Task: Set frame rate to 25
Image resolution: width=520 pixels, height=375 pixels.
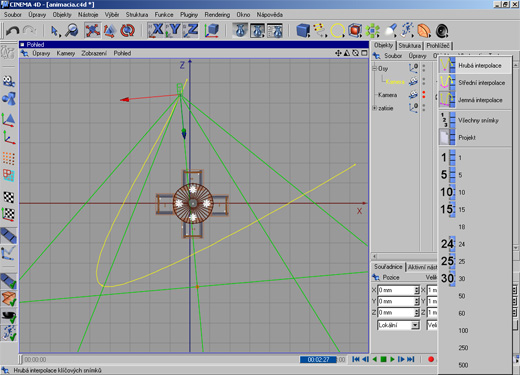Action: 475,261
